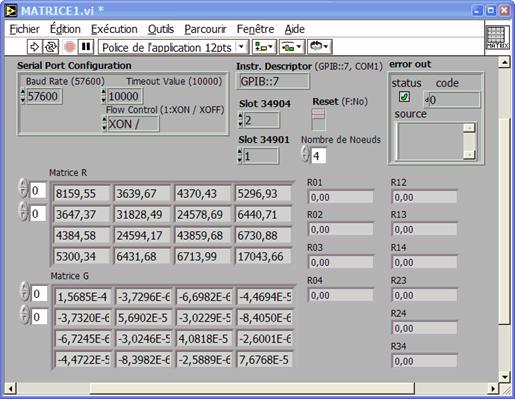
Task: Click the MATRIX VI icon pane
Action: click(x=498, y=38)
